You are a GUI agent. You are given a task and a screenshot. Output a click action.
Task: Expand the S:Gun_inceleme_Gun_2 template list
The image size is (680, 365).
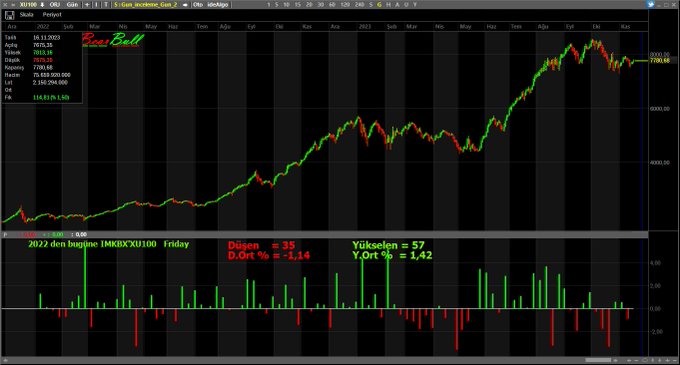146,4
